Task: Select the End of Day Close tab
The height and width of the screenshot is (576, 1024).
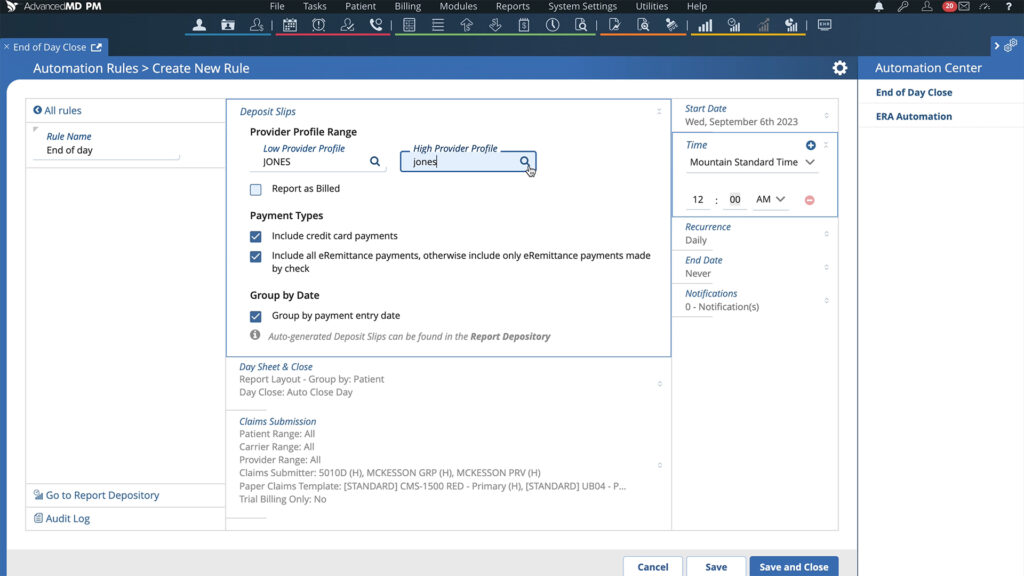Action: 49,47
